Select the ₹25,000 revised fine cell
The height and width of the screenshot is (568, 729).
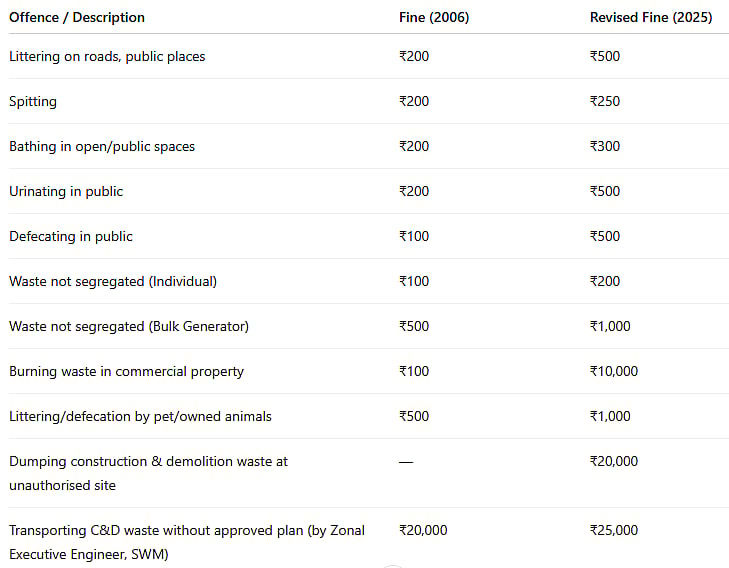[613, 530]
